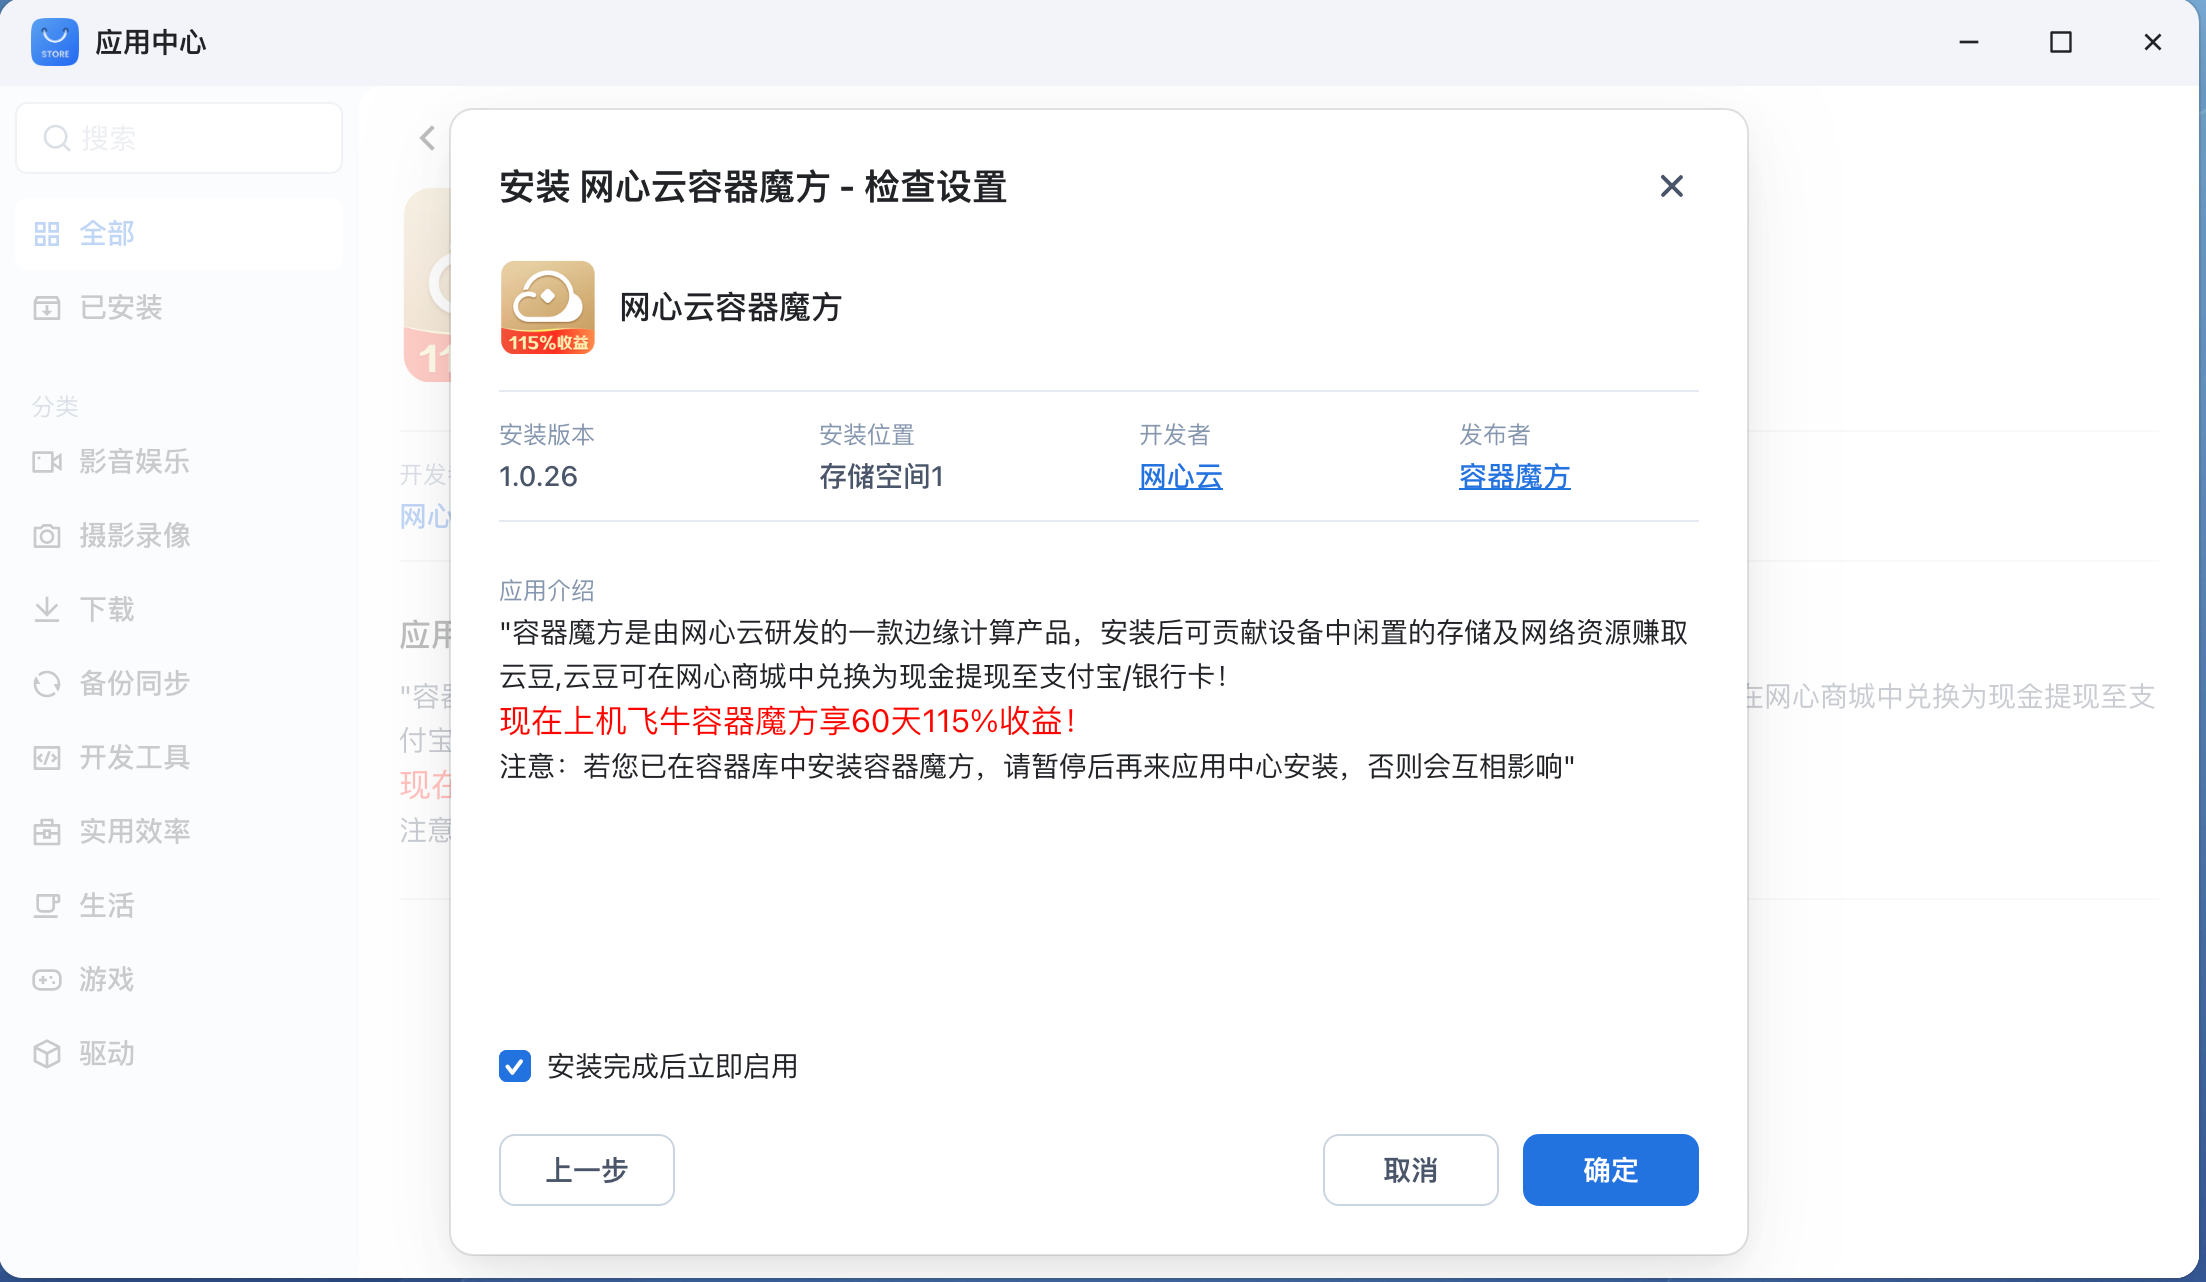The image size is (2206, 1282).
Task: Click the 摄影录像 camera icon
Action: click(x=47, y=536)
